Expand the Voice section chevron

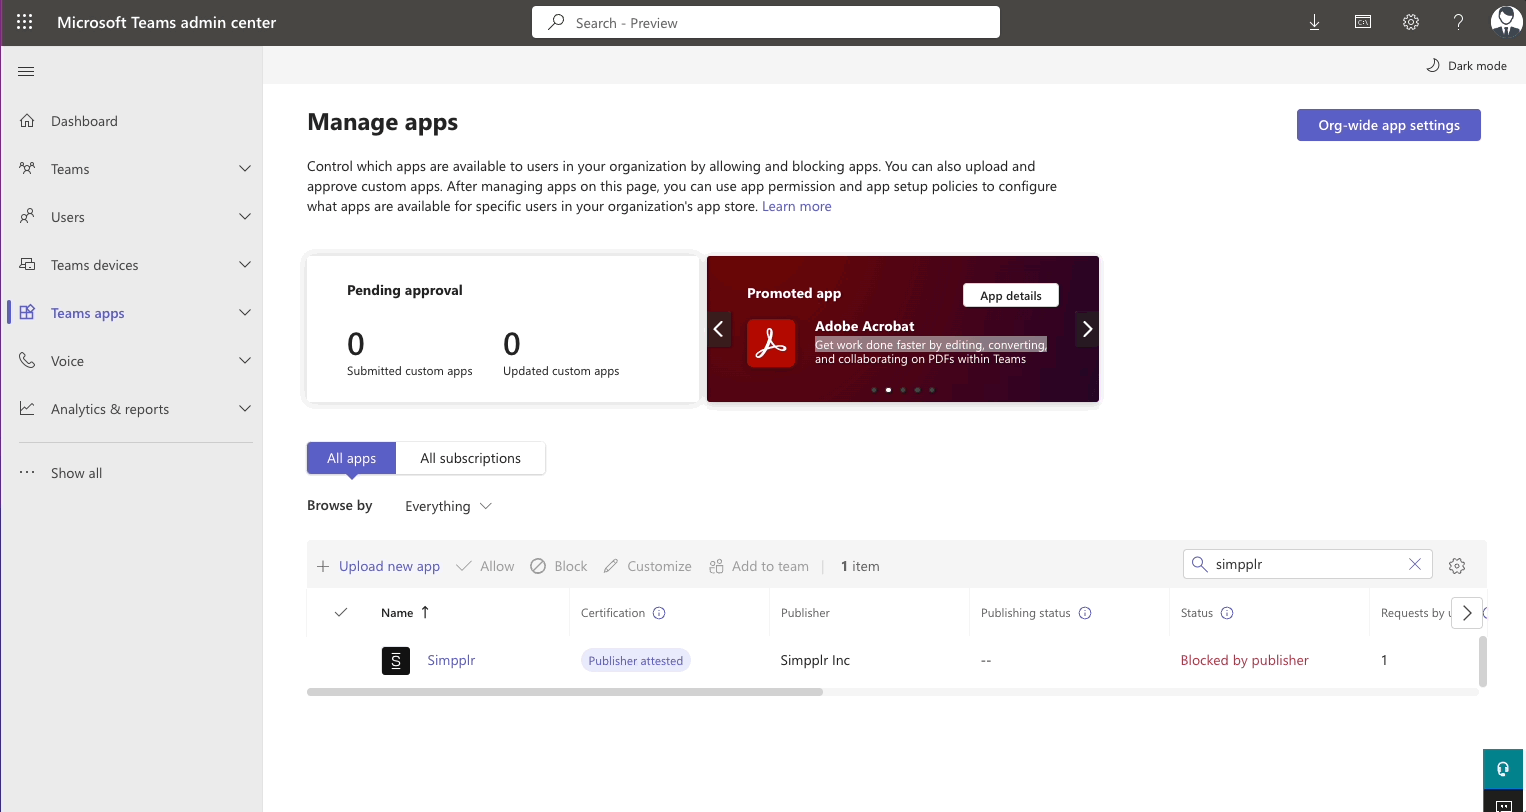point(245,361)
